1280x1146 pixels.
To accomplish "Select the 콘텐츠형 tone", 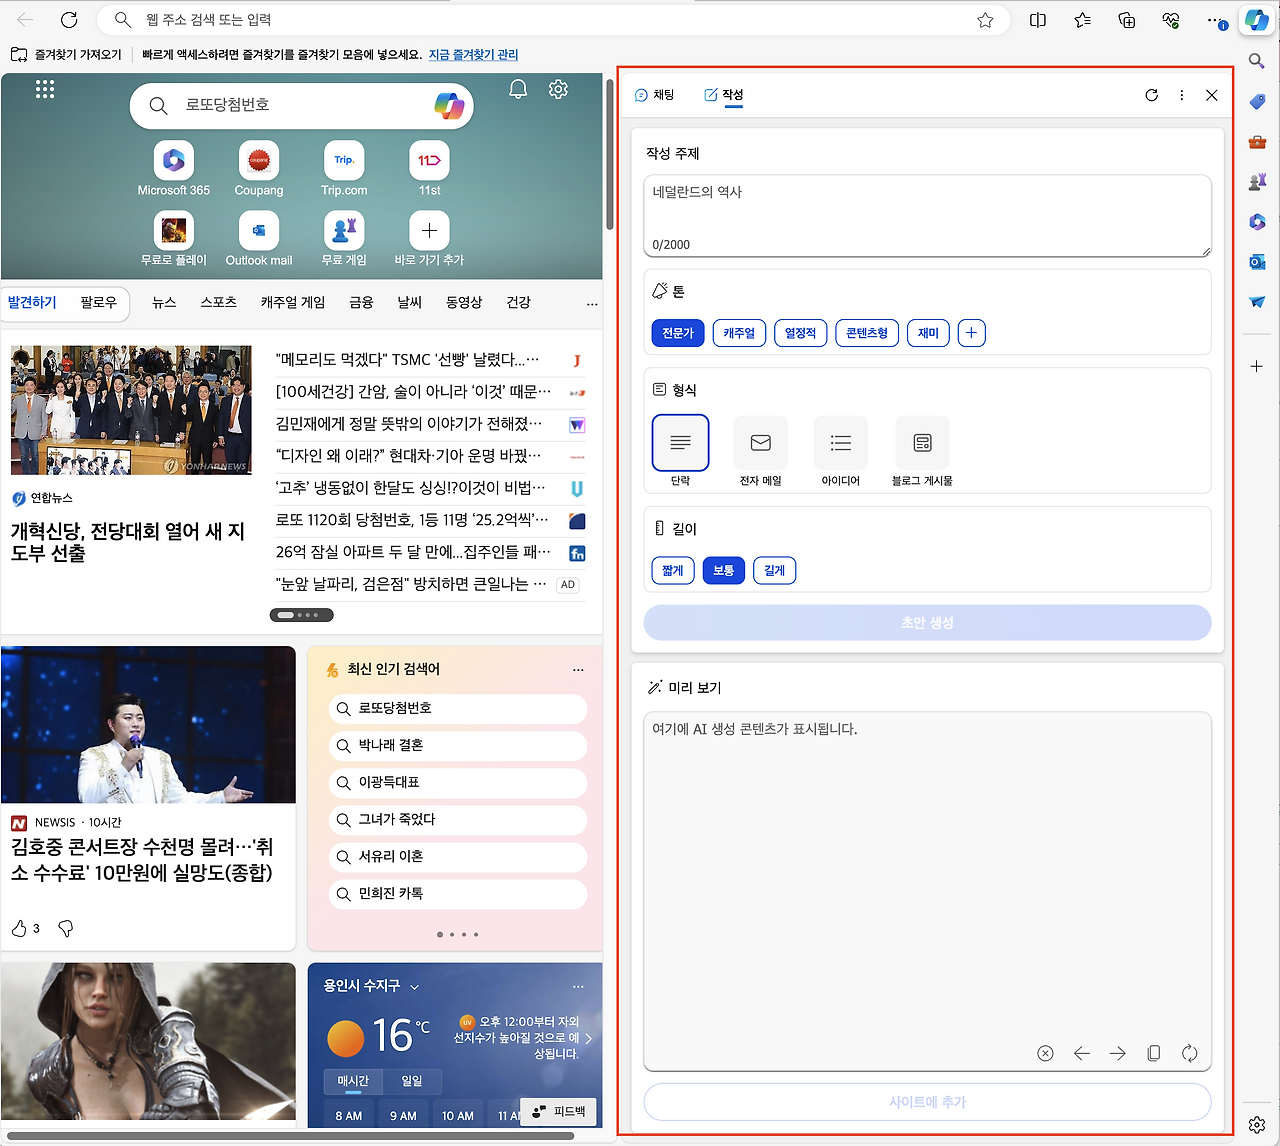I will tap(867, 333).
